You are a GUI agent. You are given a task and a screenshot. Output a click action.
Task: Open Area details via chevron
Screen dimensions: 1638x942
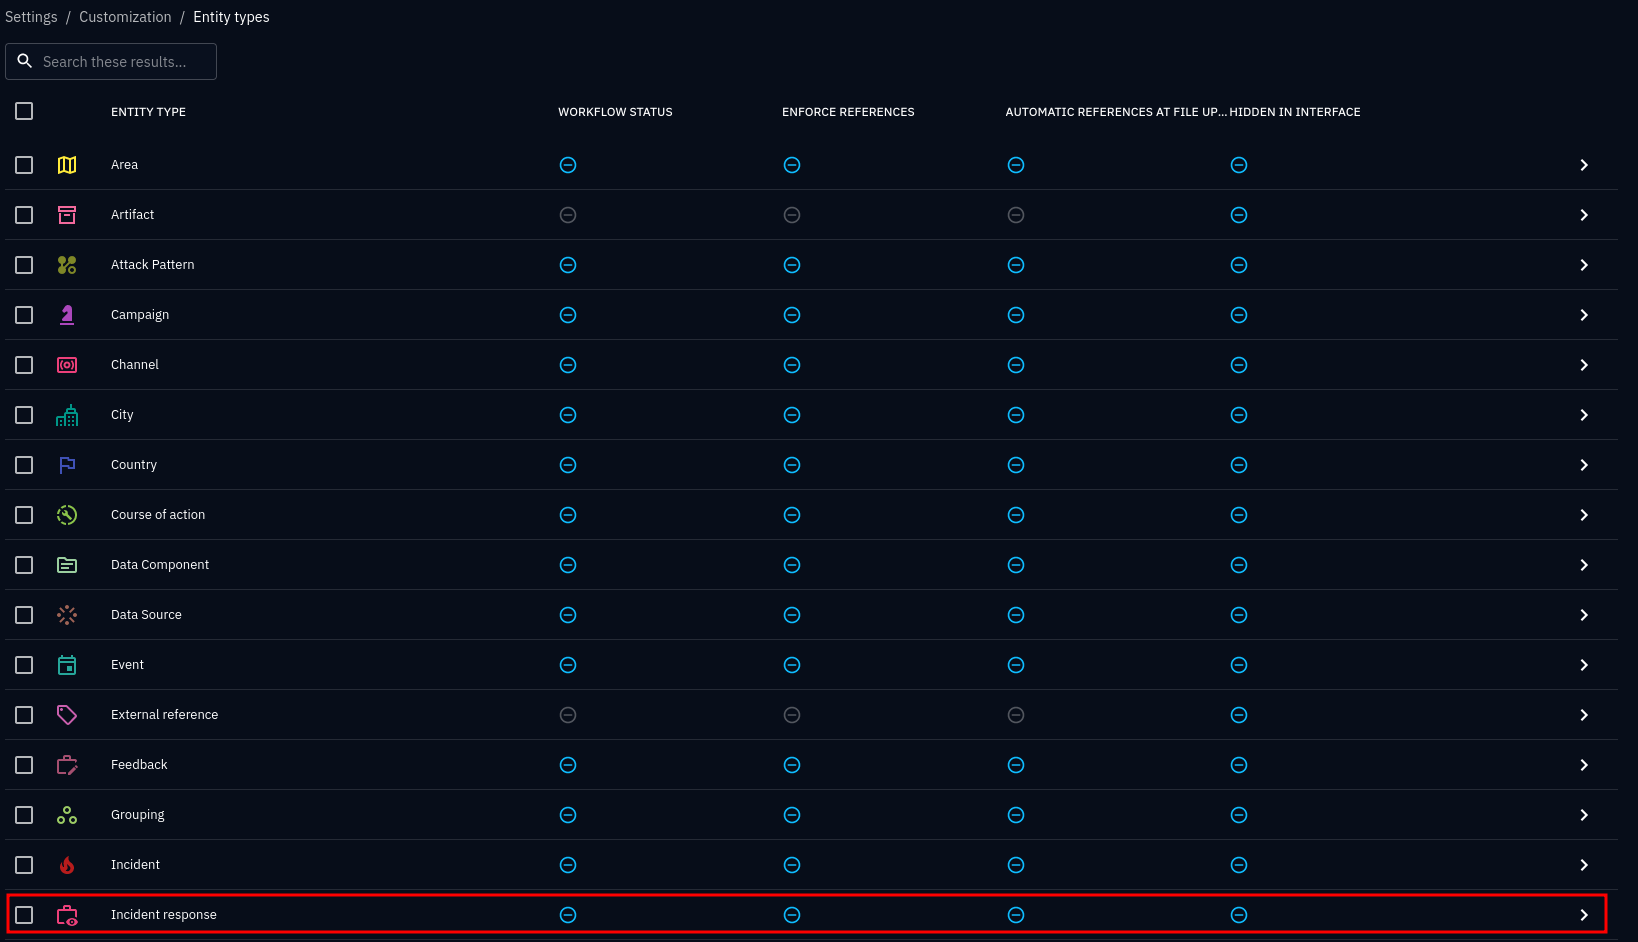[x=1584, y=165]
